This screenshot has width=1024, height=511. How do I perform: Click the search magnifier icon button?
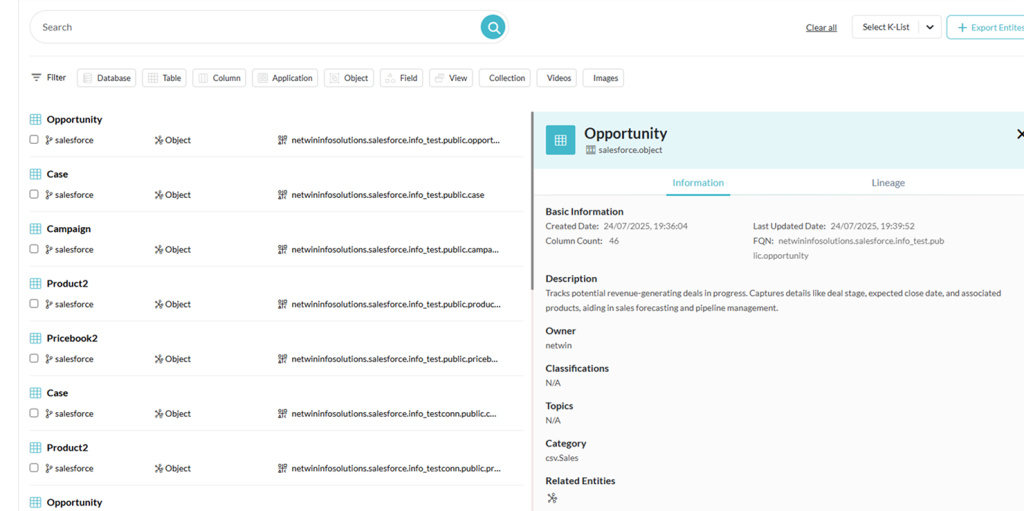coord(492,27)
